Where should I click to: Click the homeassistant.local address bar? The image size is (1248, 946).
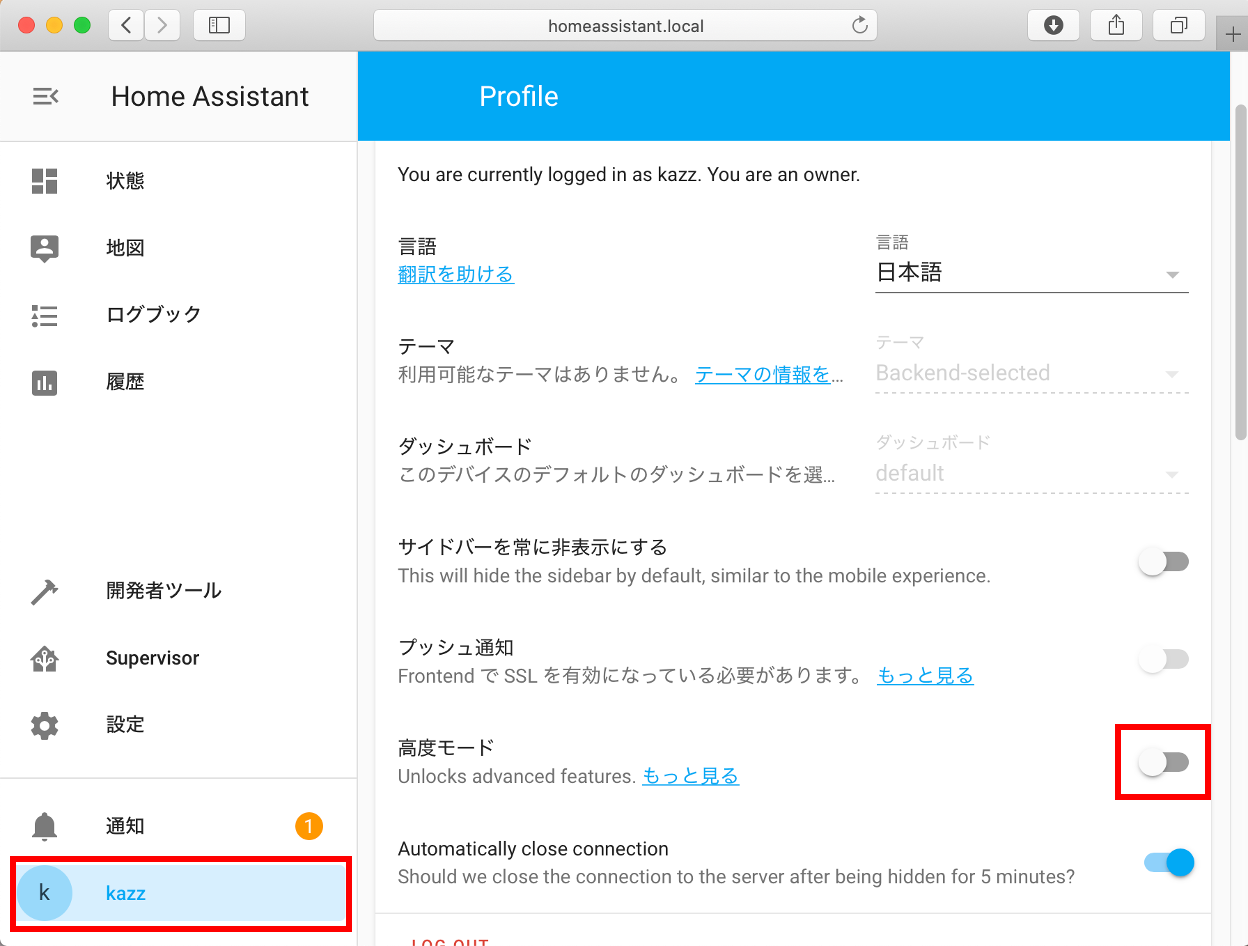[x=625, y=26]
